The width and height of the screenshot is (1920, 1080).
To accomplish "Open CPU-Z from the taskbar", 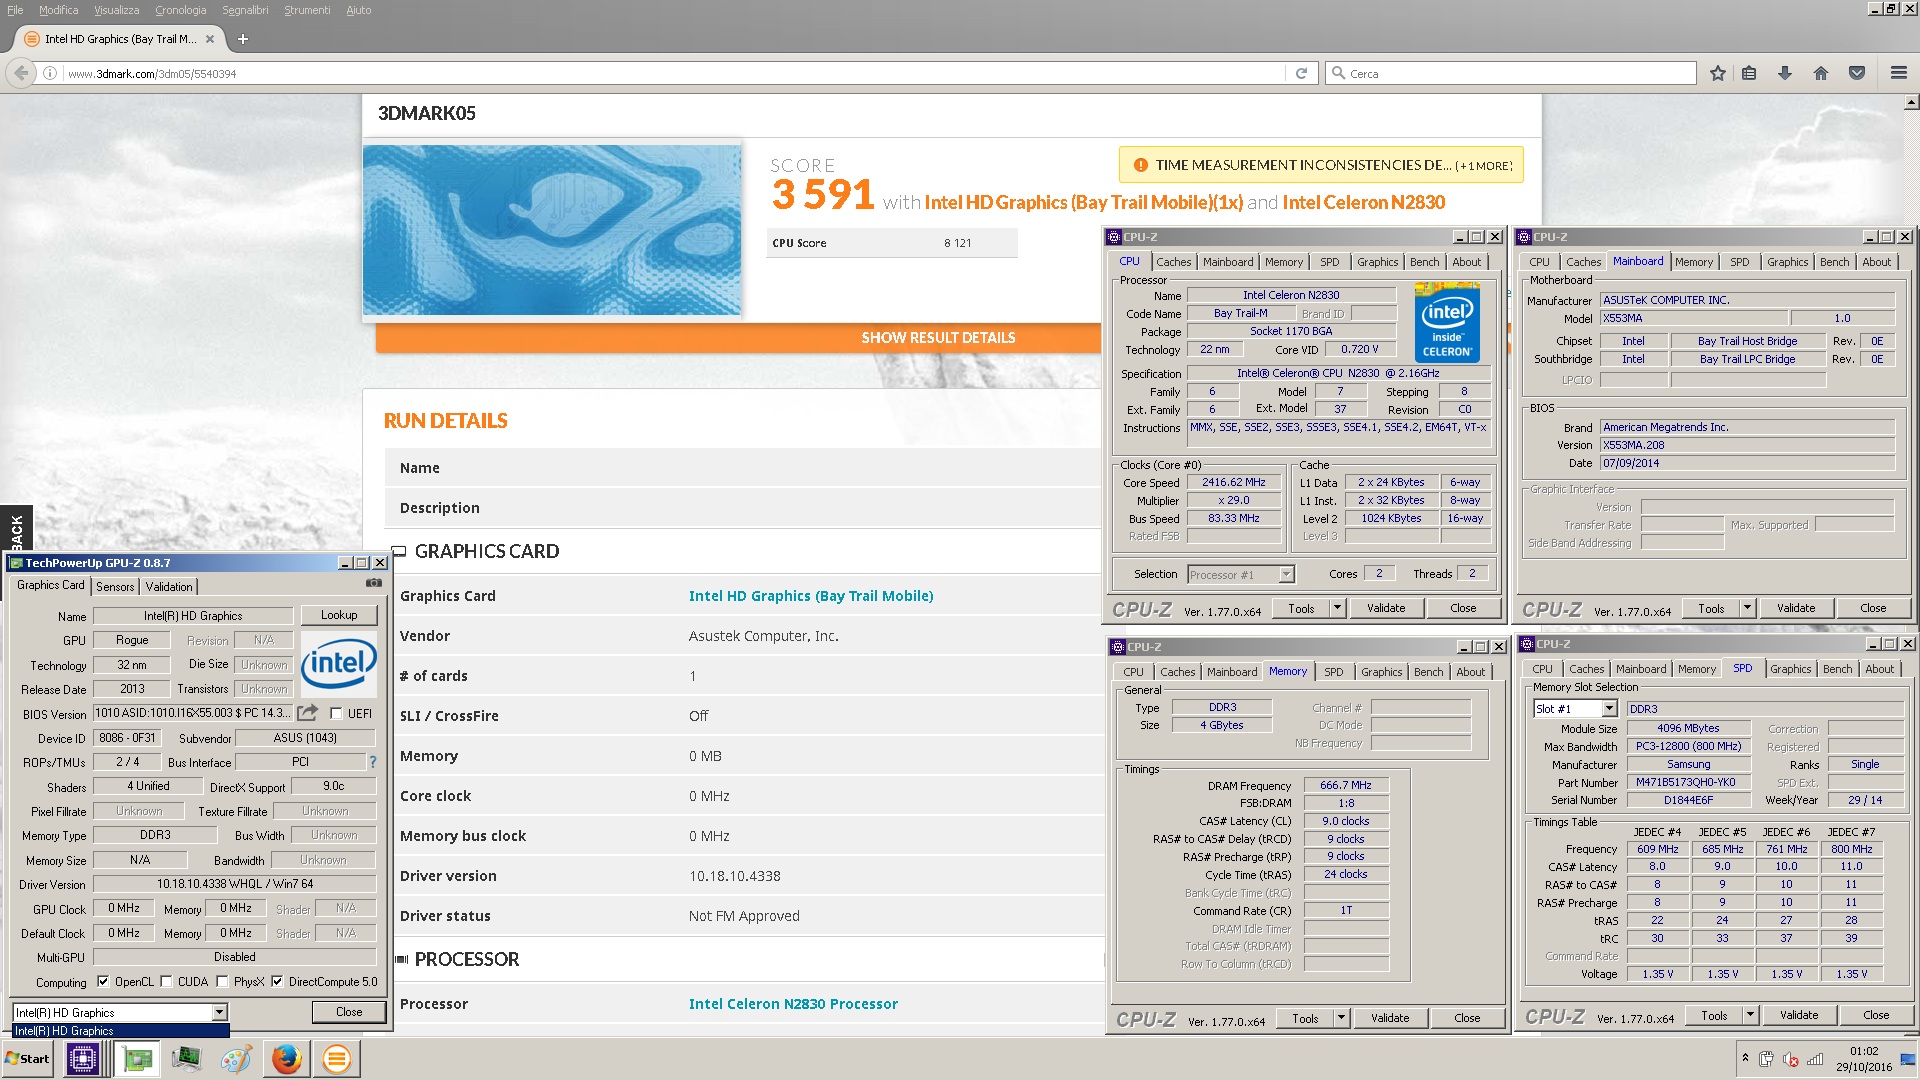I will [x=82, y=1058].
